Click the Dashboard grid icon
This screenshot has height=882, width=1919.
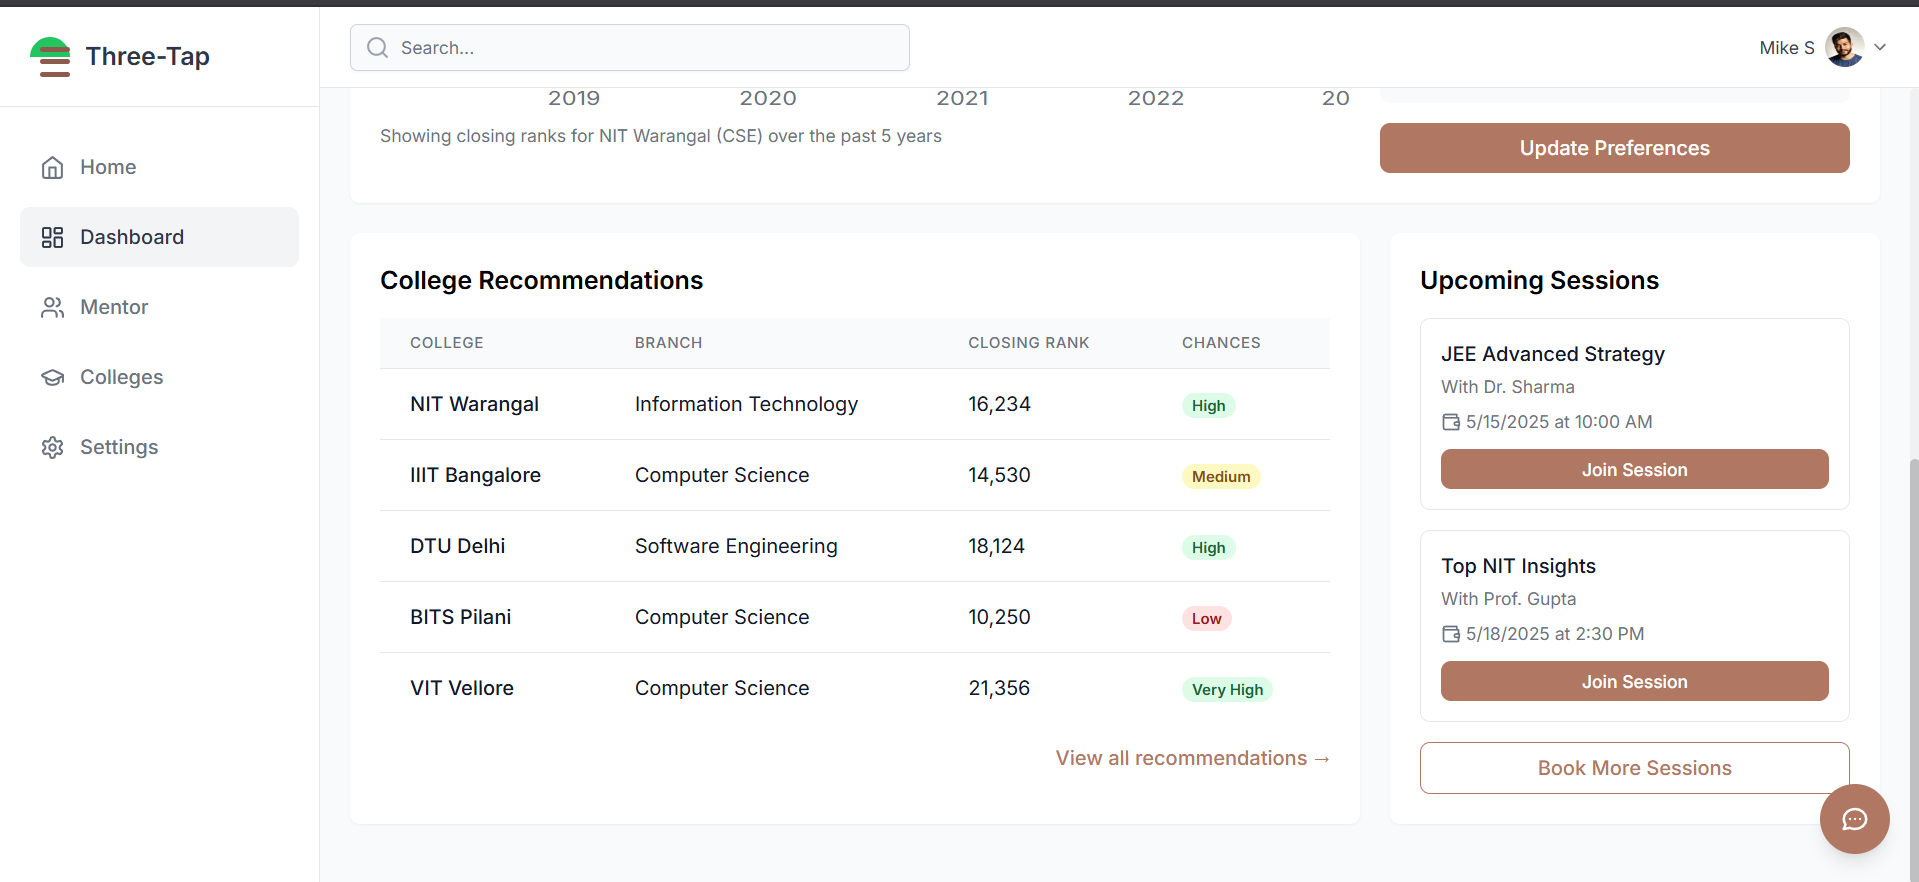[x=53, y=237]
